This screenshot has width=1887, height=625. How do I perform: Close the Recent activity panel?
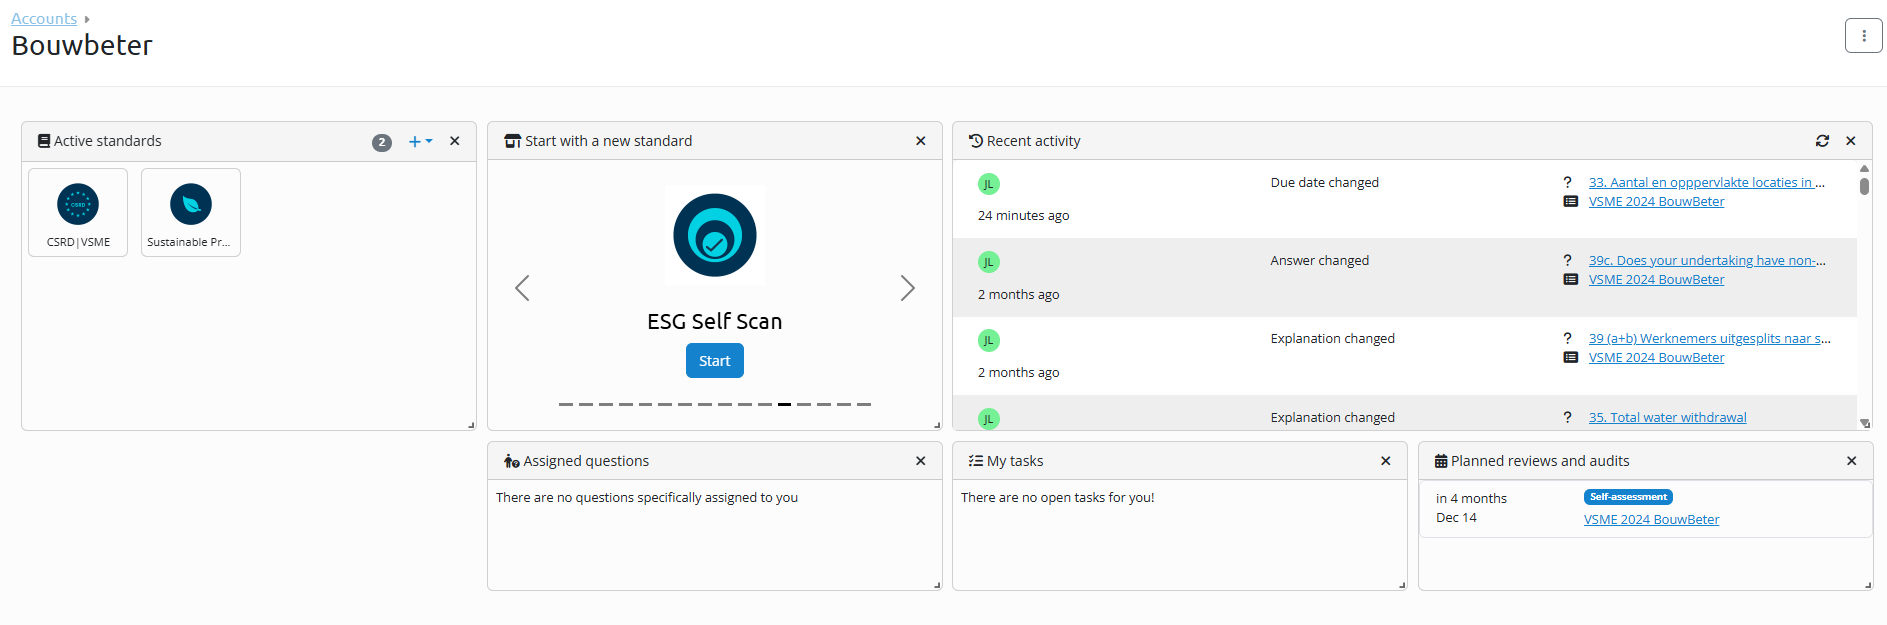click(1851, 141)
